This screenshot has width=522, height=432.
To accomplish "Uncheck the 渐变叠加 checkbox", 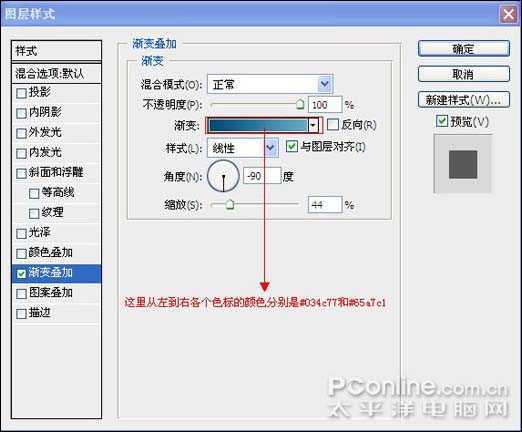I will (x=21, y=274).
